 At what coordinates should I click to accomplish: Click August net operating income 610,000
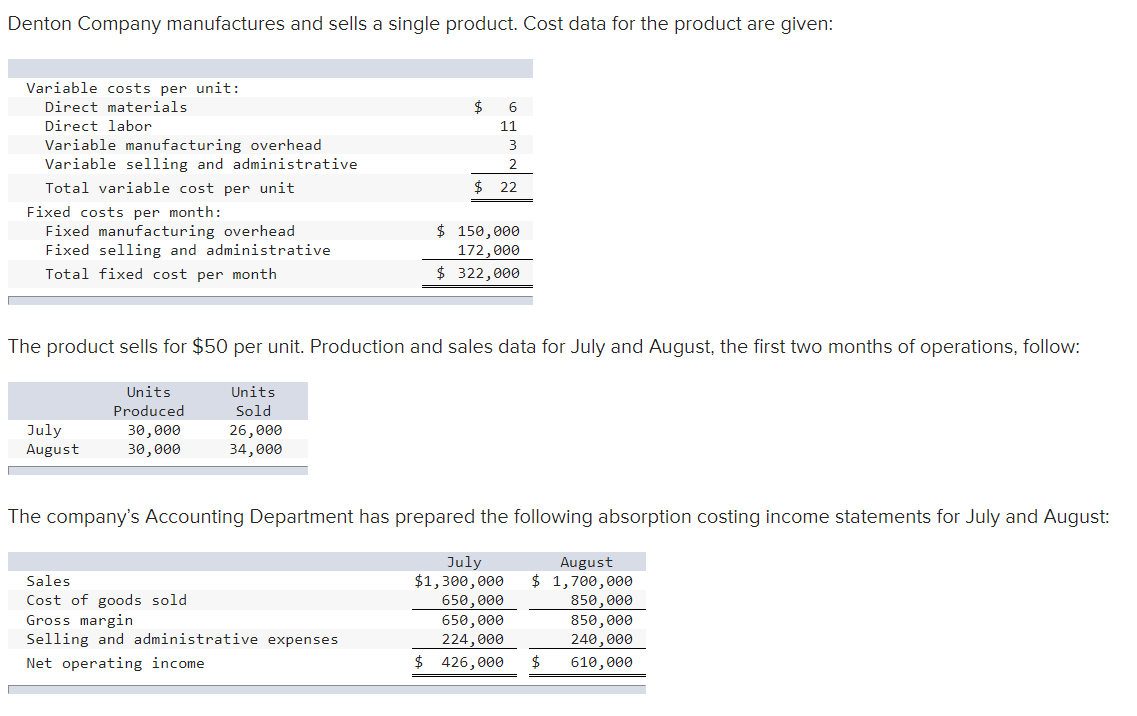click(582, 662)
